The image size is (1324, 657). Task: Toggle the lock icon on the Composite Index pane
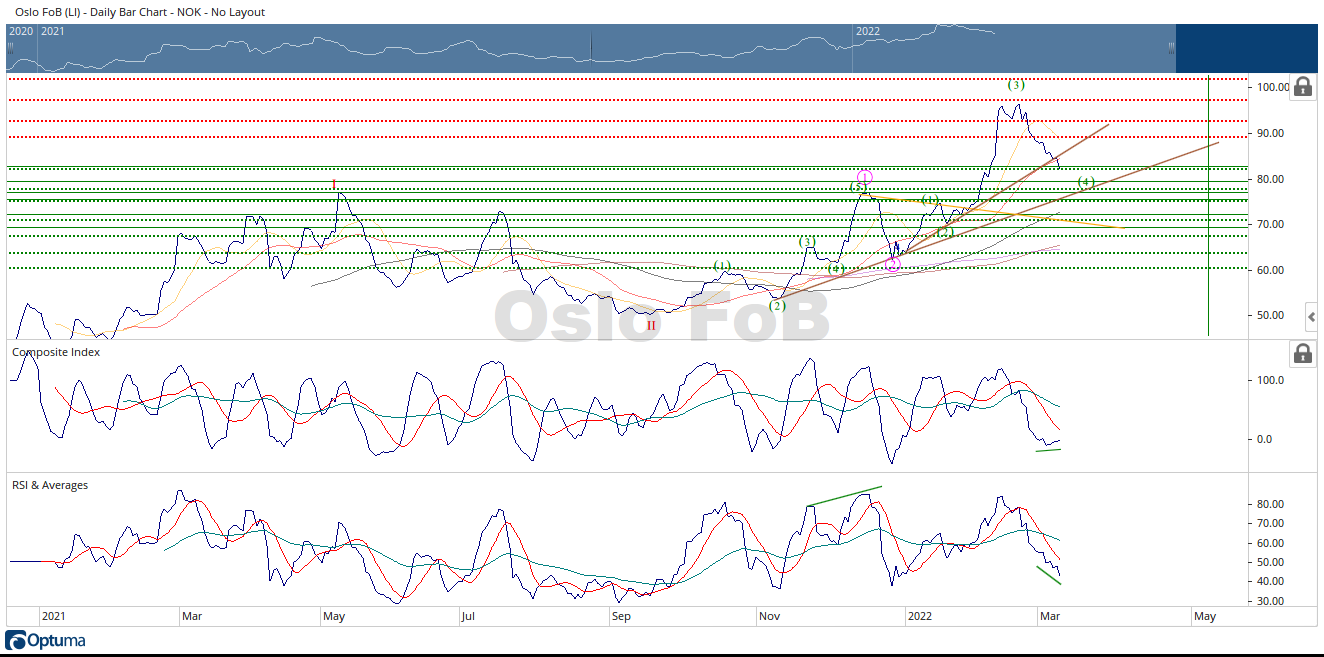coord(1302,353)
